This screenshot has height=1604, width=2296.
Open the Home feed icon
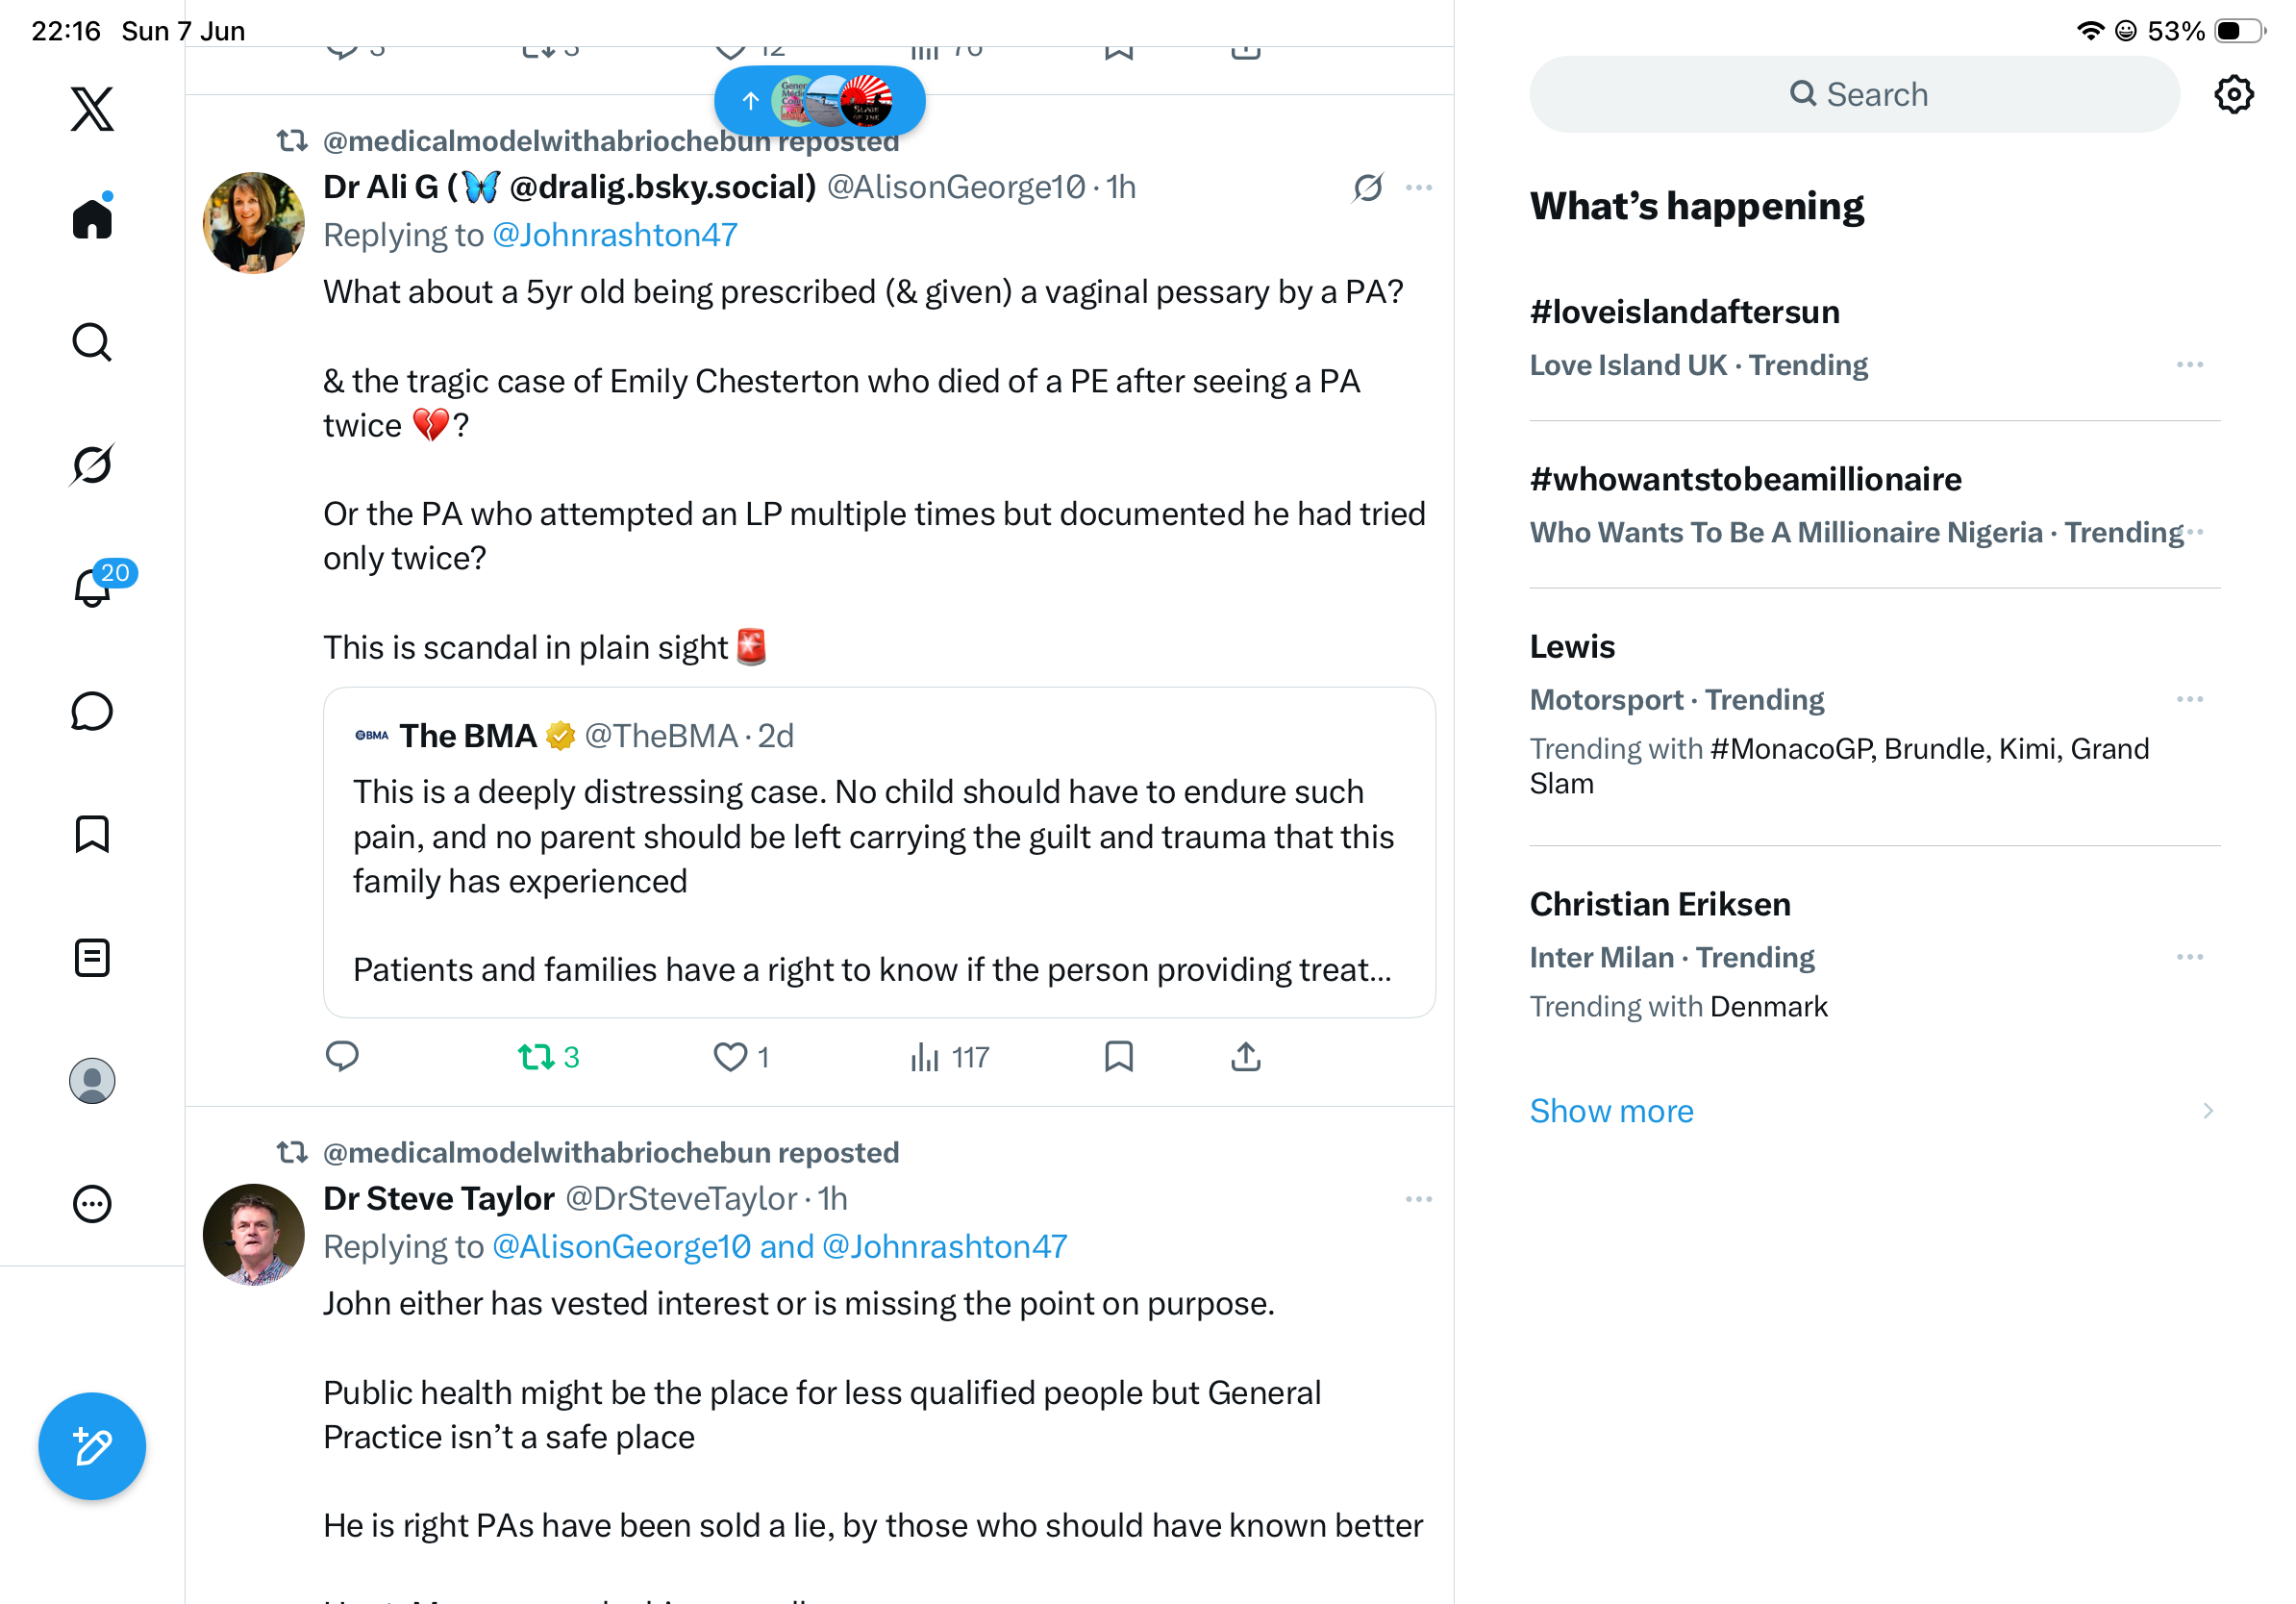pyautogui.click(x=92, y=217)
